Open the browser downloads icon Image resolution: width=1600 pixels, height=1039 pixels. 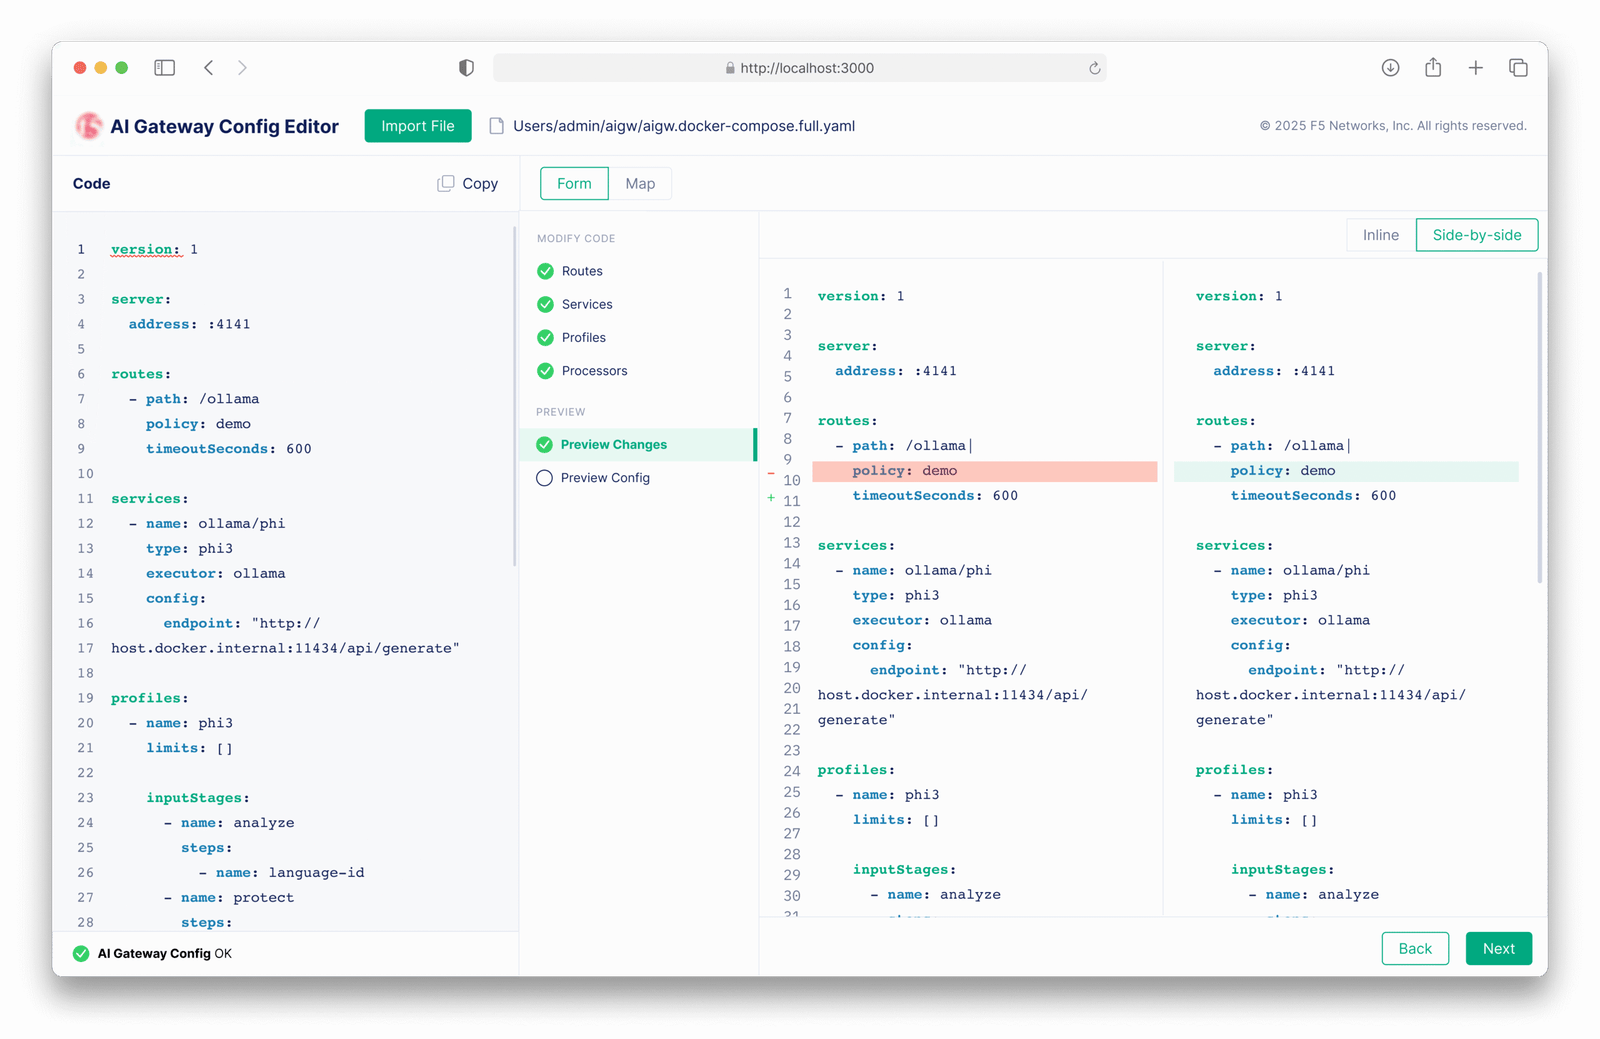[x=1390, y=68]
